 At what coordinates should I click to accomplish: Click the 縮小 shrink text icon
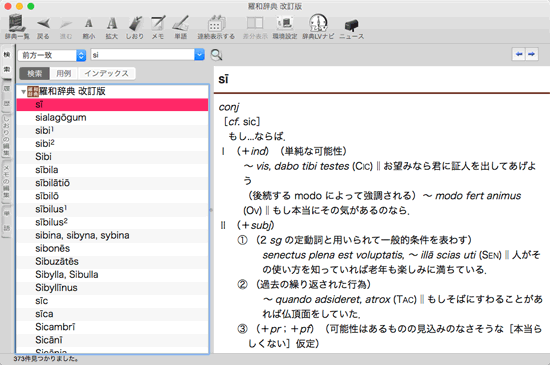(88, 27)
